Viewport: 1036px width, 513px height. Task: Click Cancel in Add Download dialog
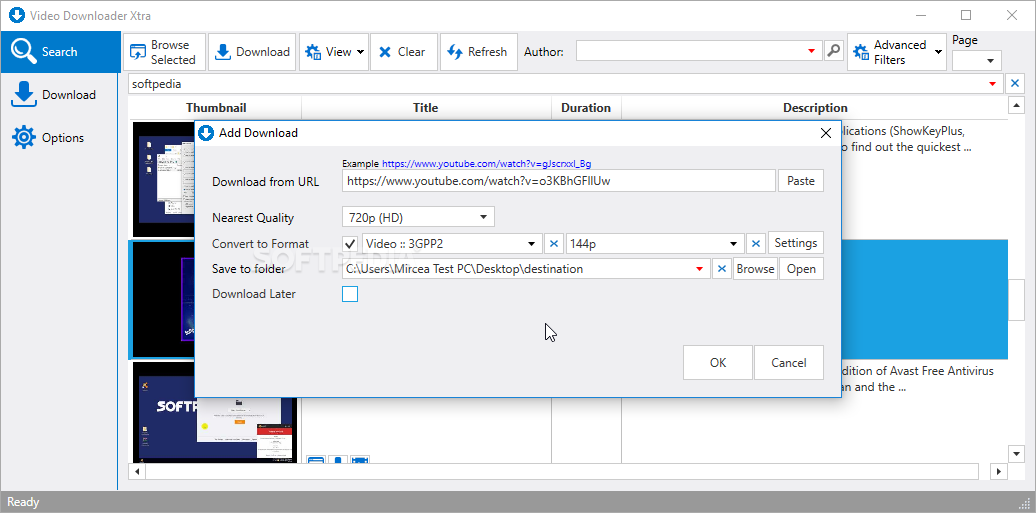pyautogui.click(x=789, y=362)
